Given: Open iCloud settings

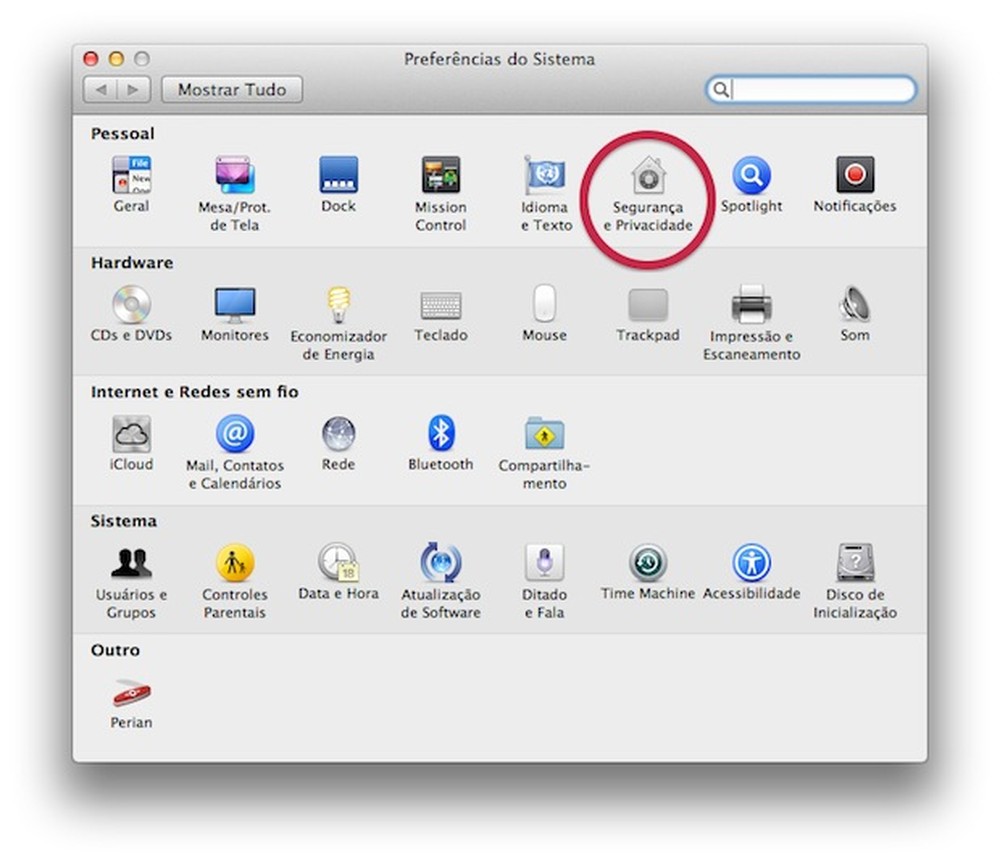Looking at the screenshot, I should coord(130,434).
